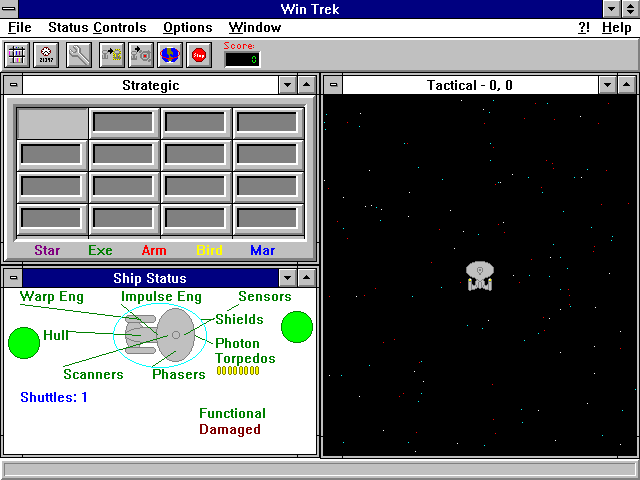Viewport: 640px width, 480px height.
Task: Open the Strategic window's system menu box
Action: pos(13,85)
